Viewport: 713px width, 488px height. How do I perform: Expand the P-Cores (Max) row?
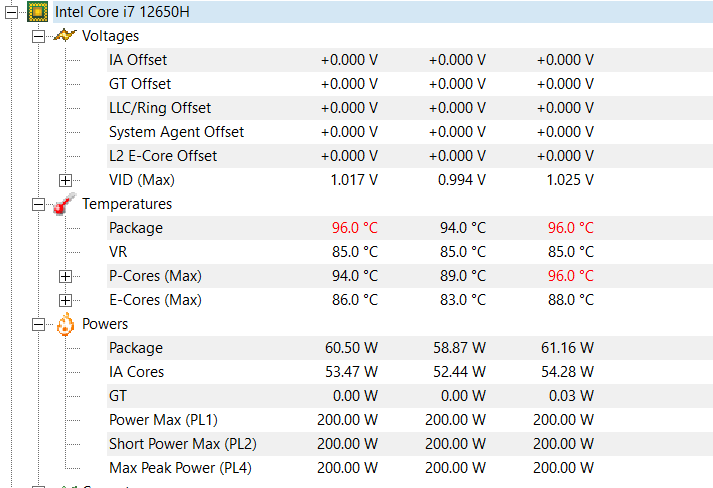click(x=65, y=276)
